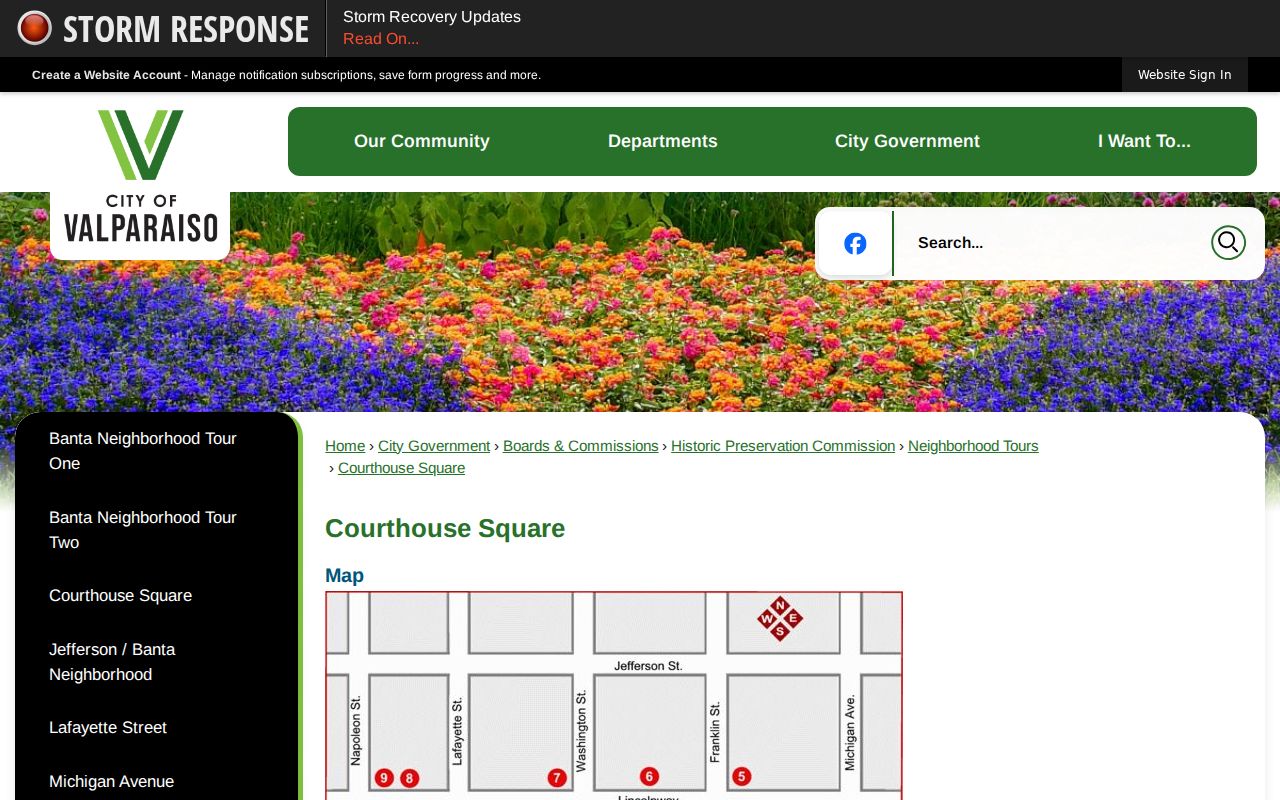Click the Map section heading
The image size is (1280, 800).
pos(344,575)
